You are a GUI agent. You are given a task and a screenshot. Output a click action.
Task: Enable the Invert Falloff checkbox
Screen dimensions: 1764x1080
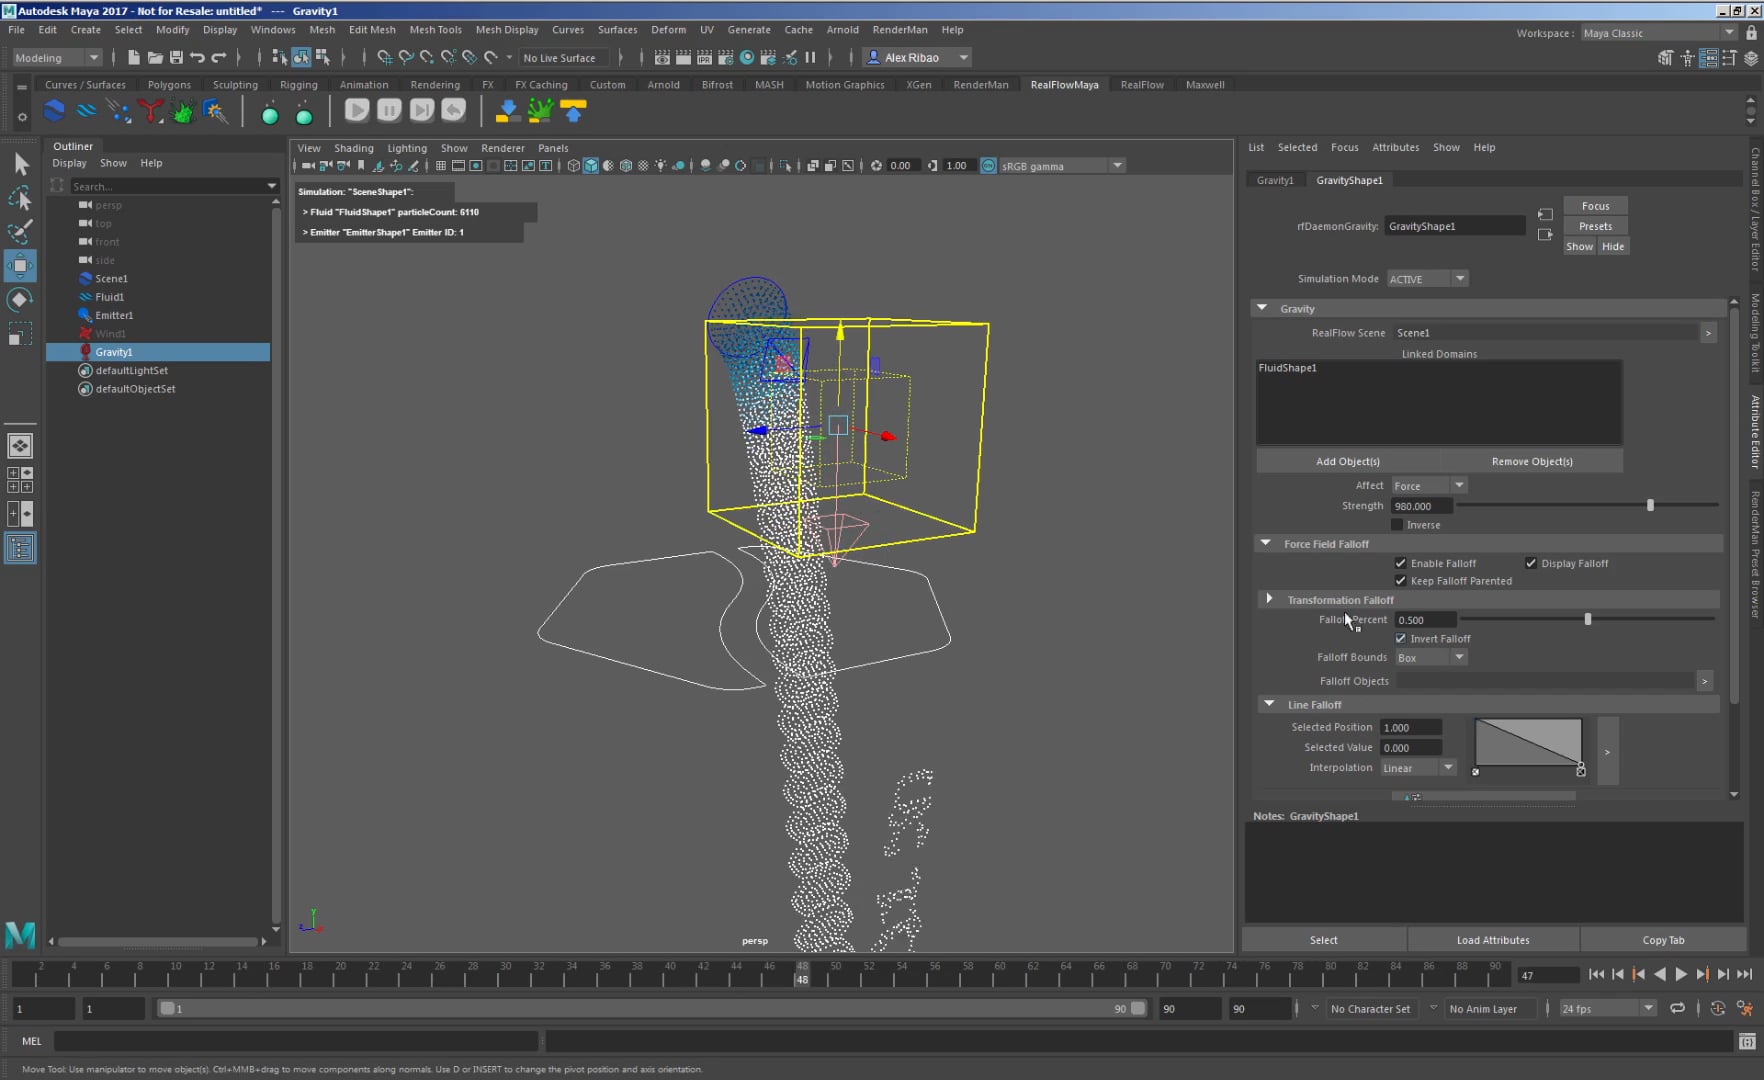tap(1401, 638)
